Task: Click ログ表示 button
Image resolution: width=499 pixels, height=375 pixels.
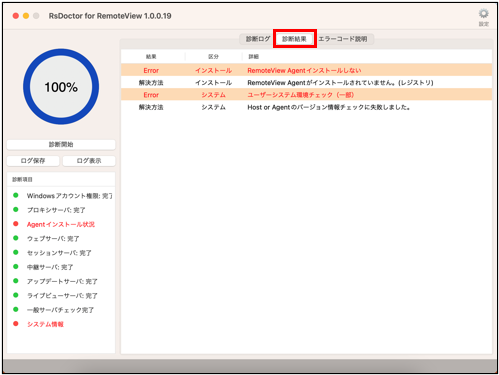Action: click(89, 161)
